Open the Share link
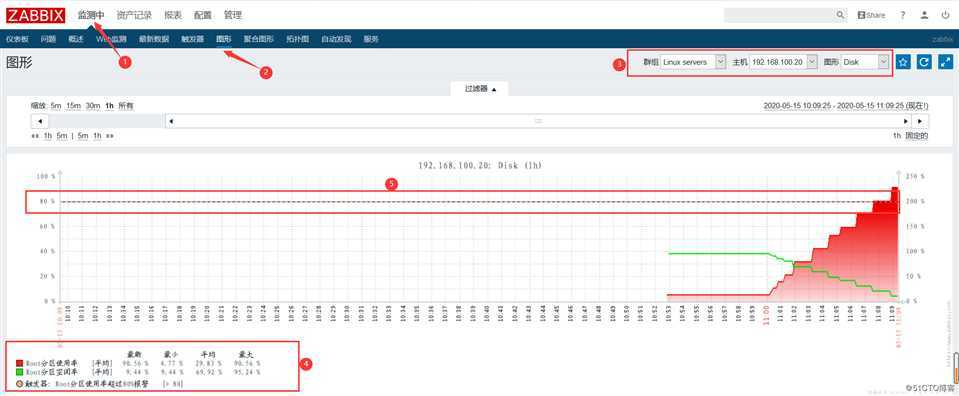 pos(872,15)
